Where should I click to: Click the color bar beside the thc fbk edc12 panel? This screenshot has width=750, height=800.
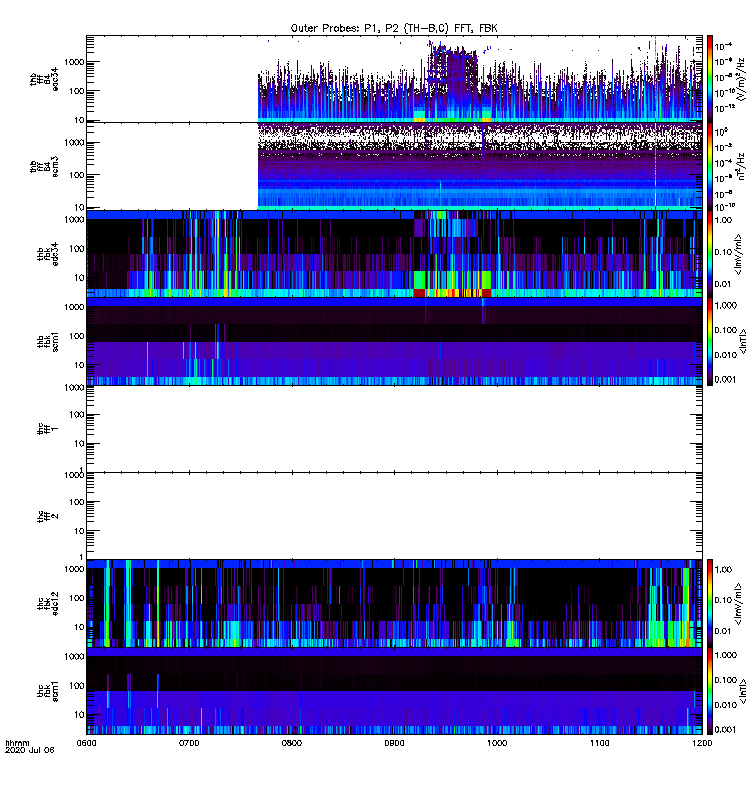[709, 604]
